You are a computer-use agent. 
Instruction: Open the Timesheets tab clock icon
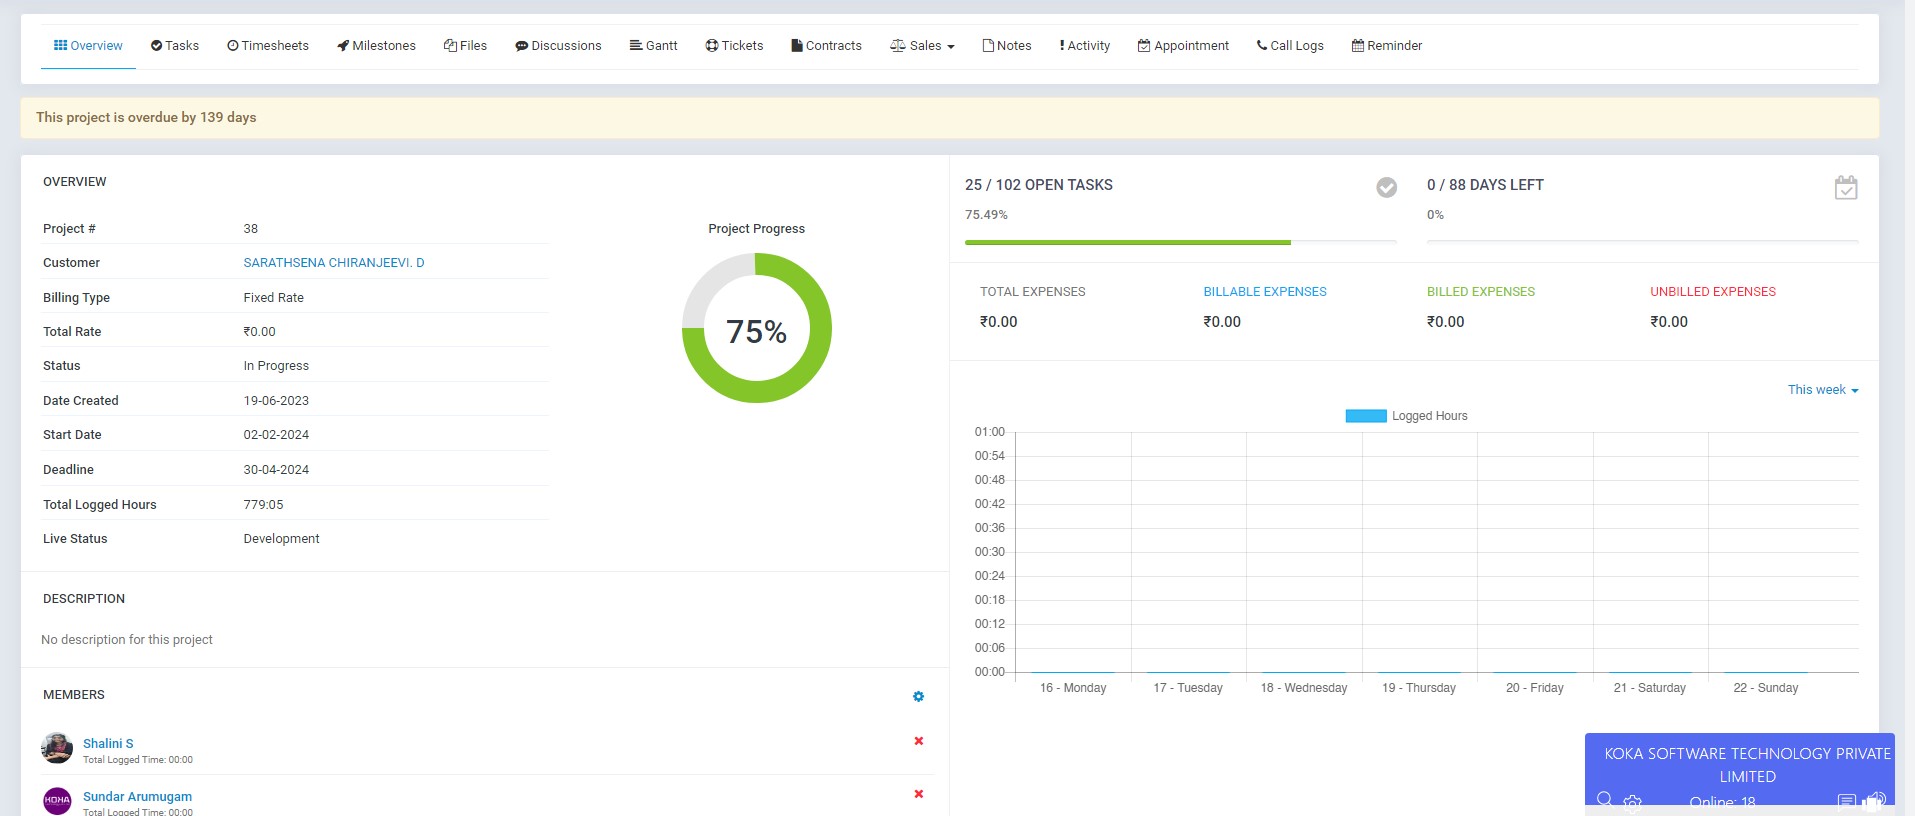click(x=233, y=46)
